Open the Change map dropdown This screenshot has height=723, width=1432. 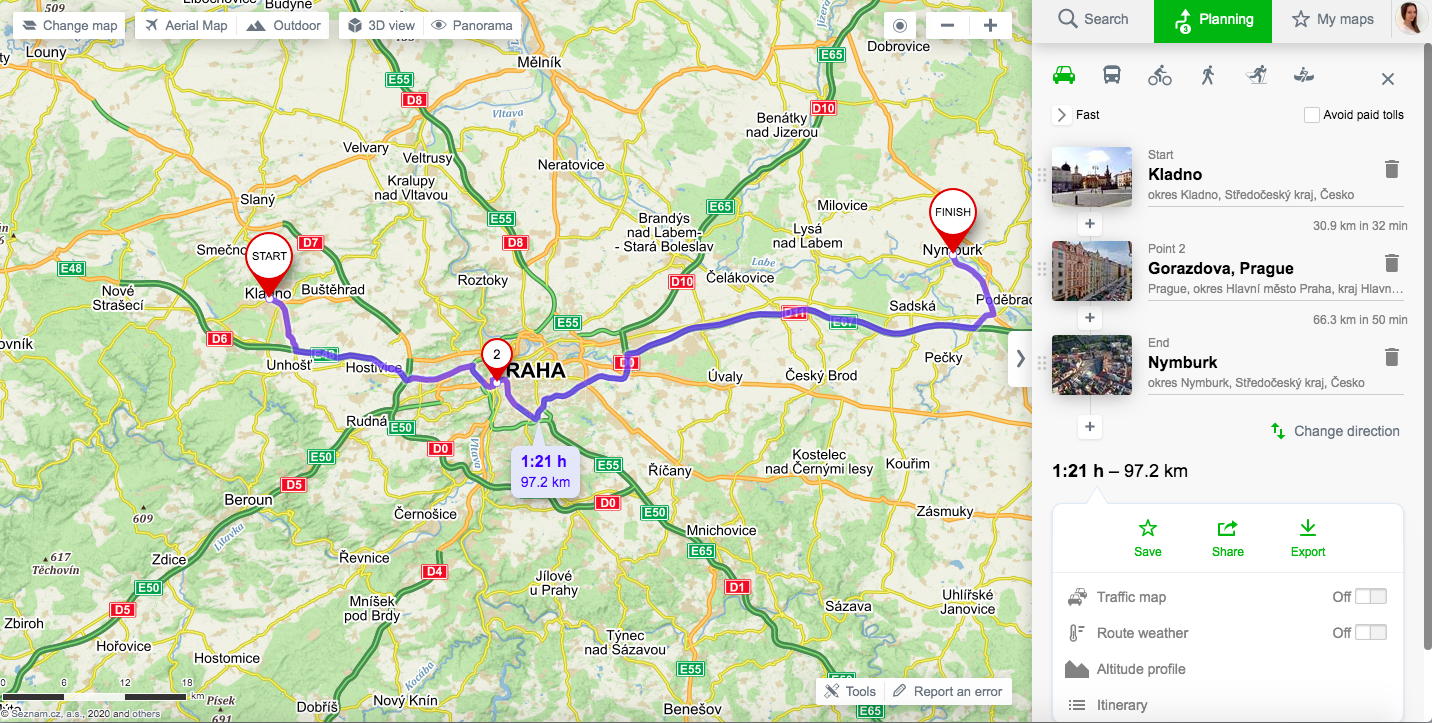(69, 26)
